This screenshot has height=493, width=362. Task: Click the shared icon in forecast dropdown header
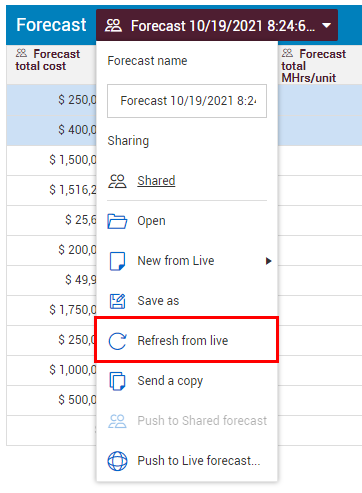tap(113, 25)
